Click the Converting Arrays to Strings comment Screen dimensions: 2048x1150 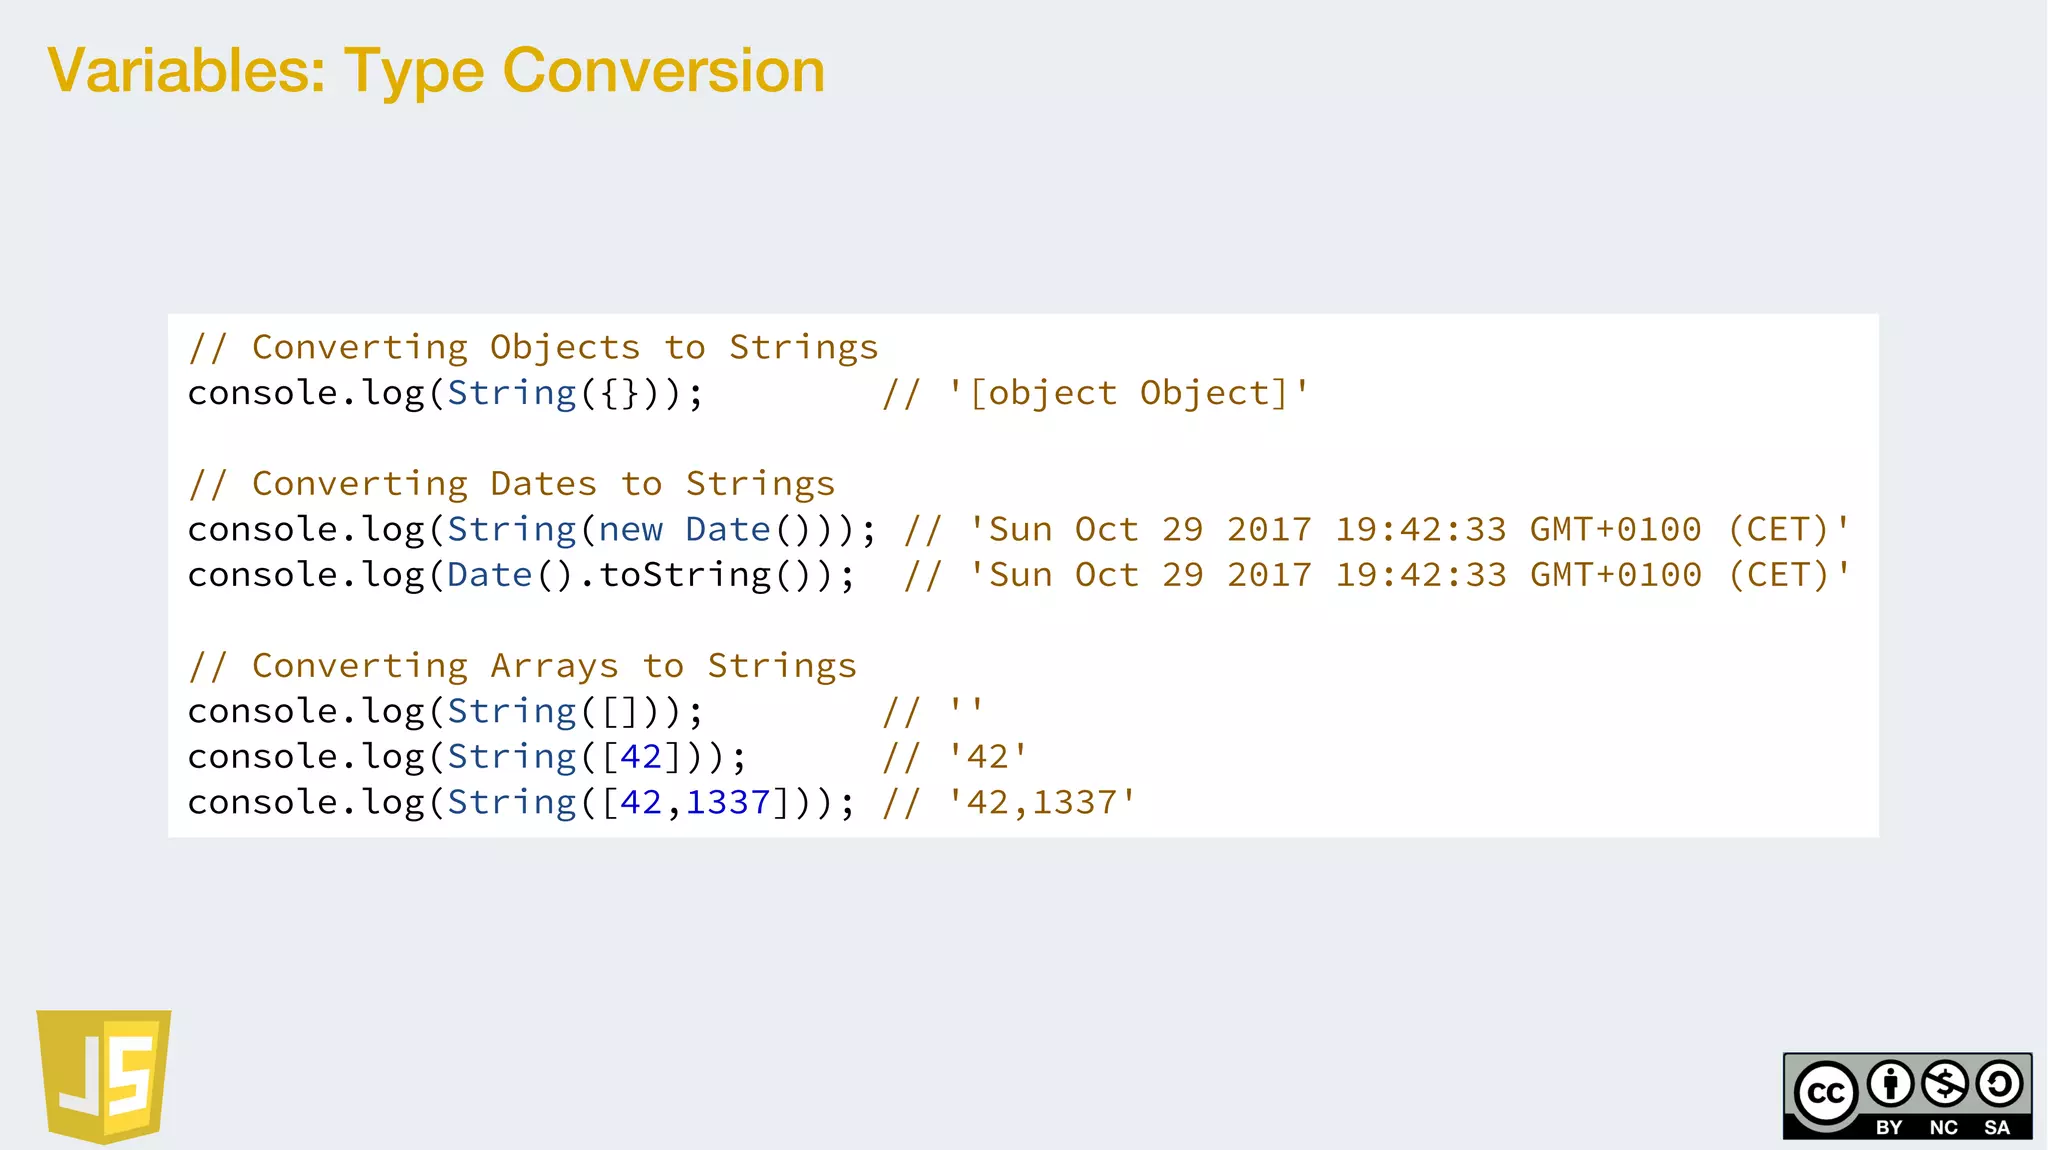pyautogui.click(x=522, y=666)
